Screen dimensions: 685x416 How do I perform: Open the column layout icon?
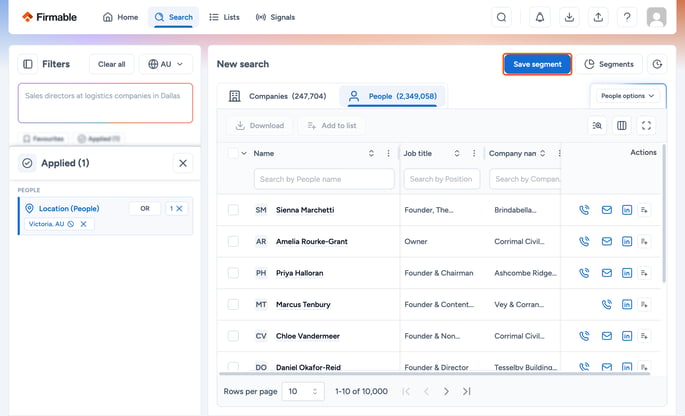(x=622, y=126)
